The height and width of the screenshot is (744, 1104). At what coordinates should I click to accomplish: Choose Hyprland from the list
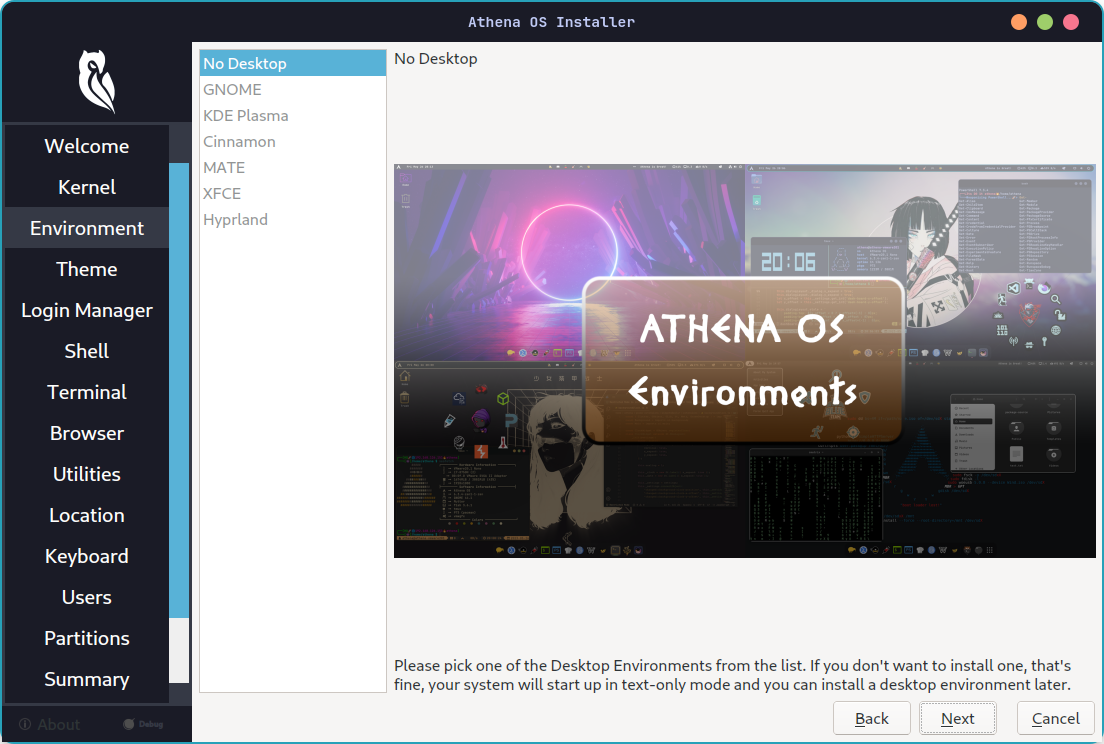tap(235, 219)
